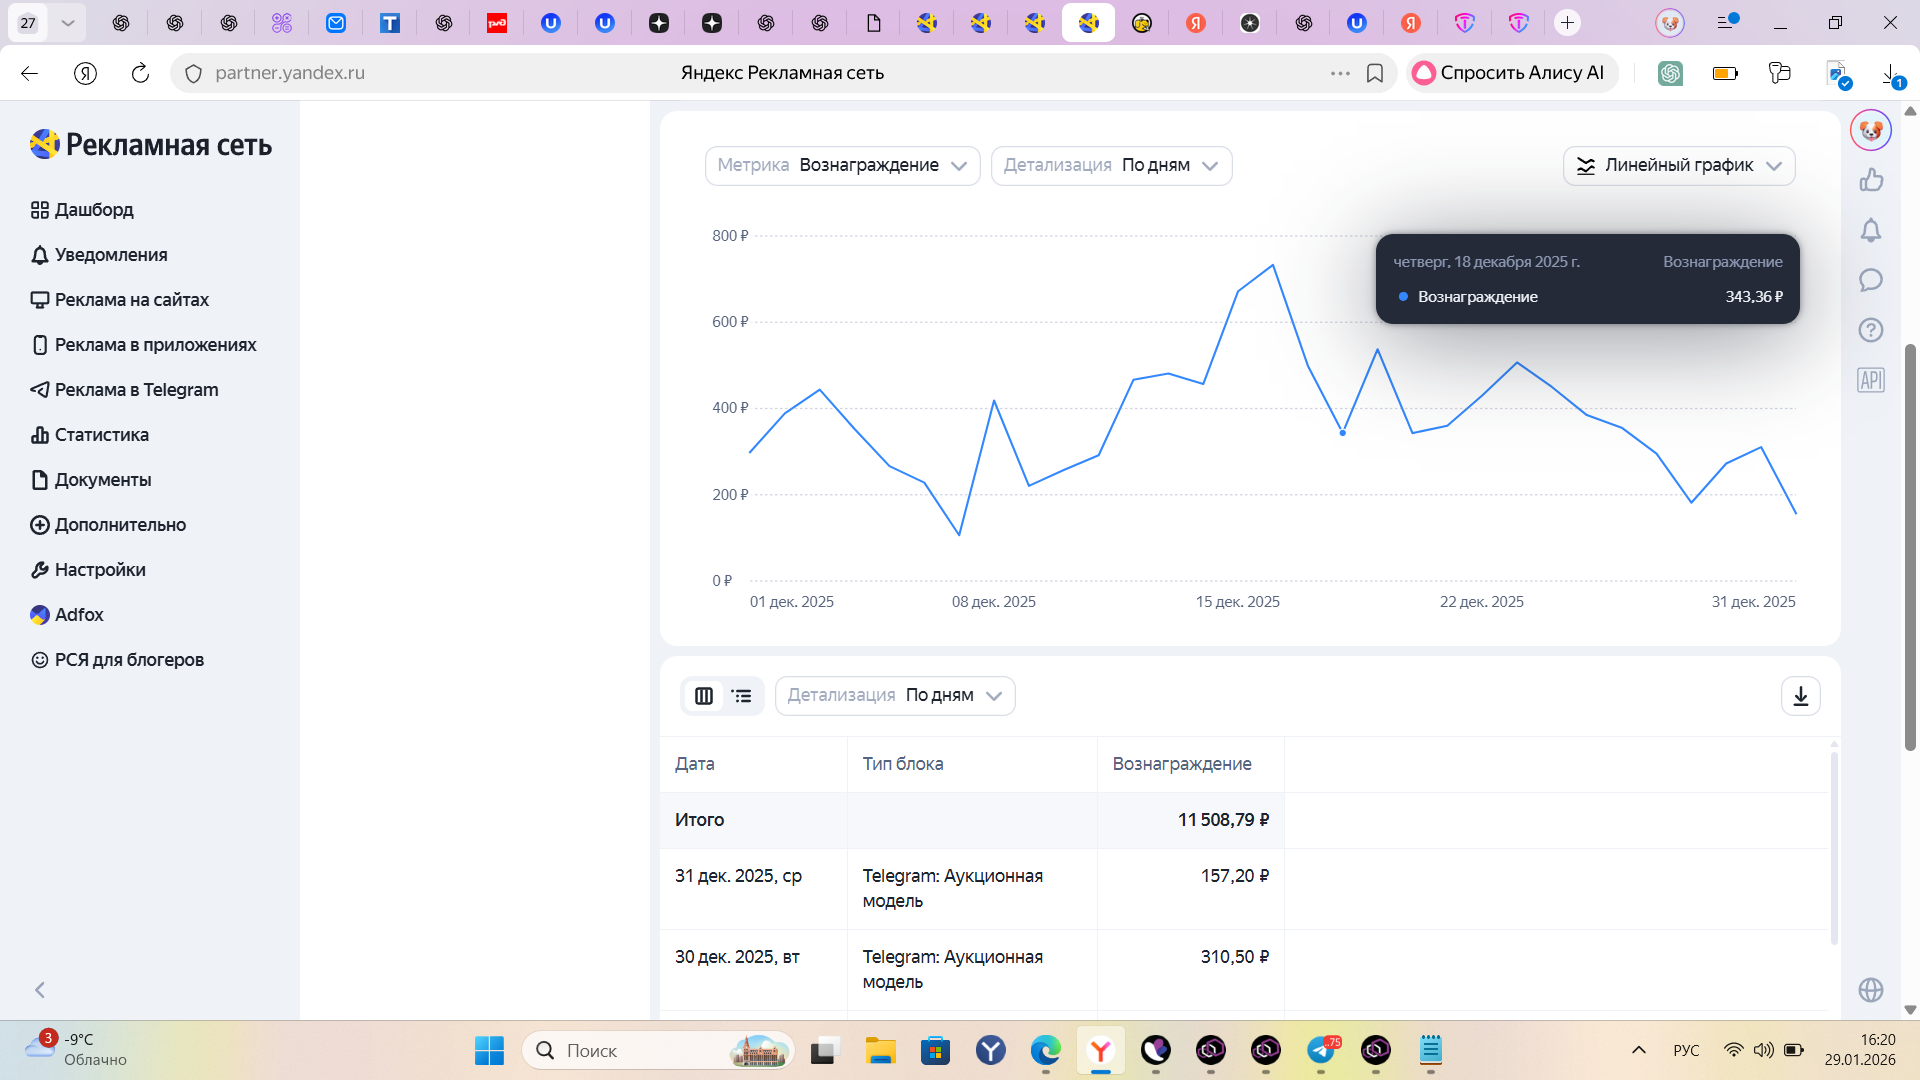Click the help question mark icon
1920x1080 pixels.
click(x=1870, y=330)
